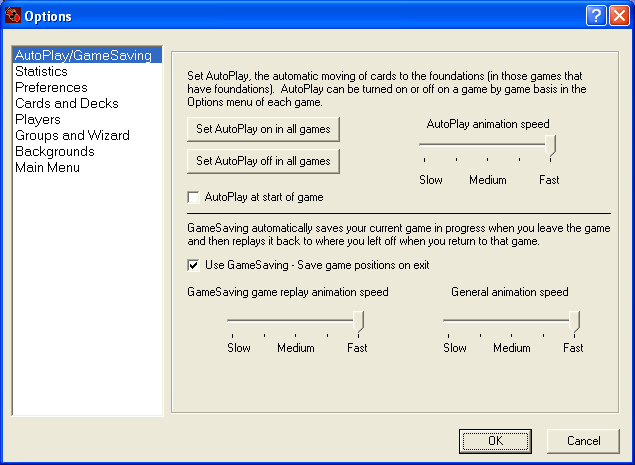635x465 pixels.
Task: Click GameSaving replay animation speed slider thumb
Action: pyautogui.click(x=358, y=322)
